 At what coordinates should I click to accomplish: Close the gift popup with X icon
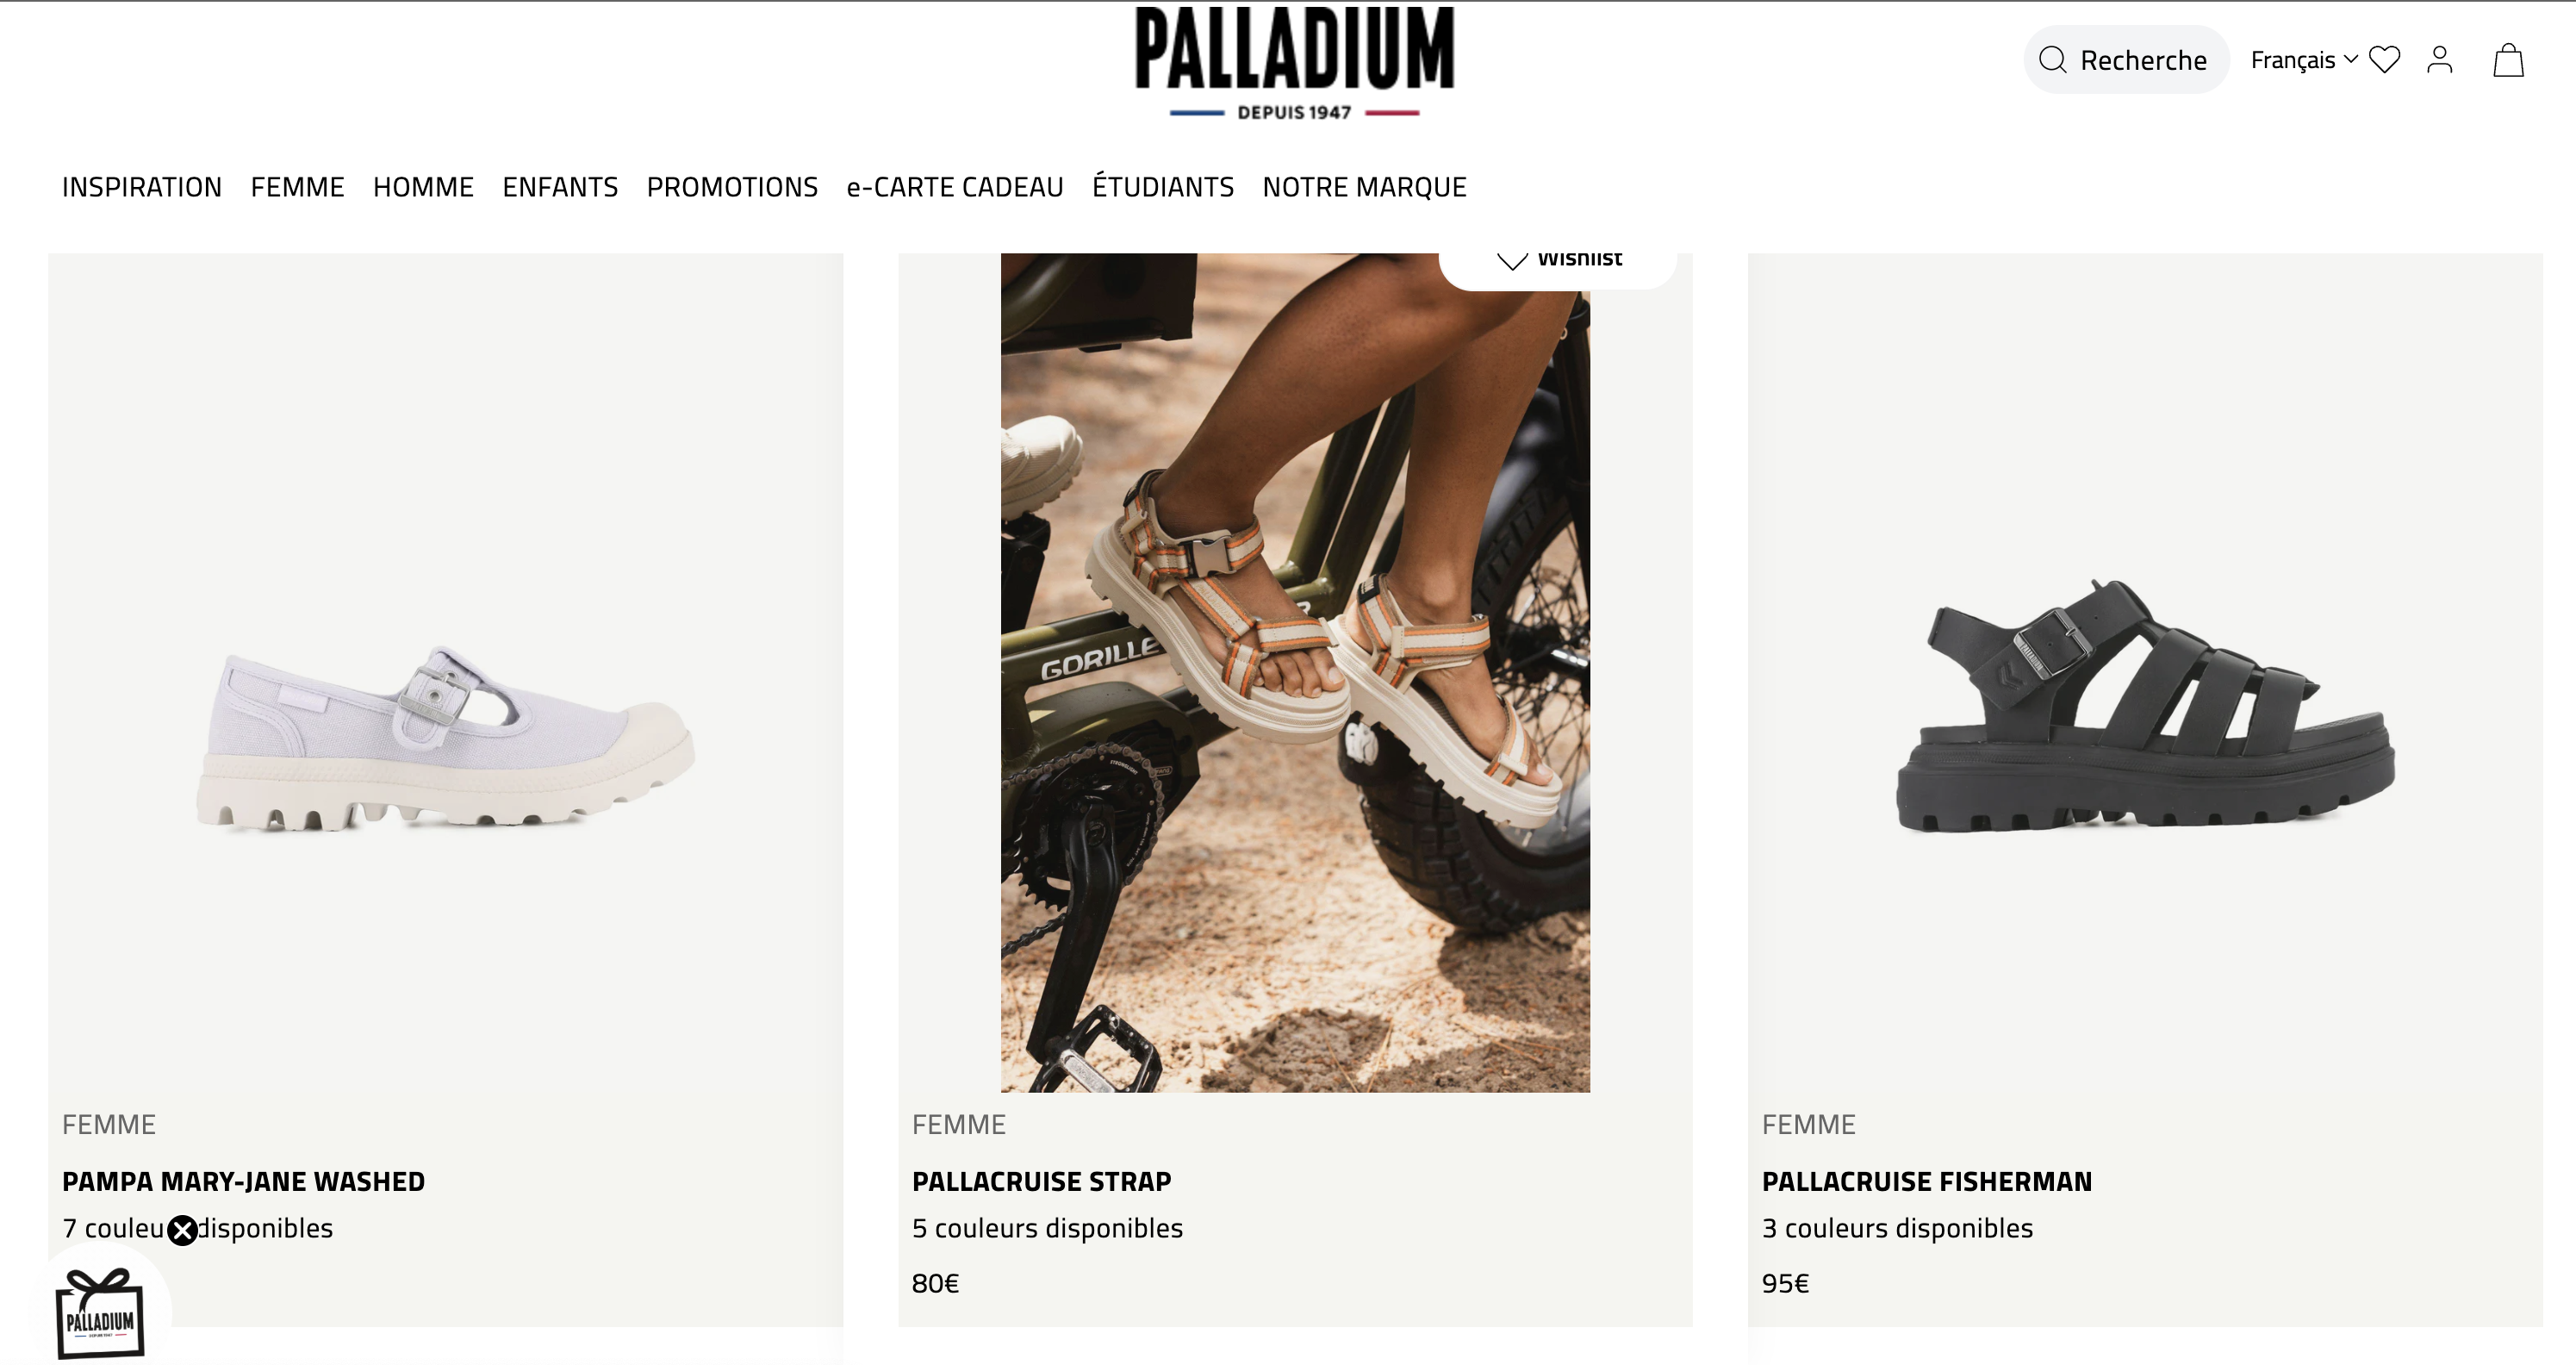[x=182, y=1230]
